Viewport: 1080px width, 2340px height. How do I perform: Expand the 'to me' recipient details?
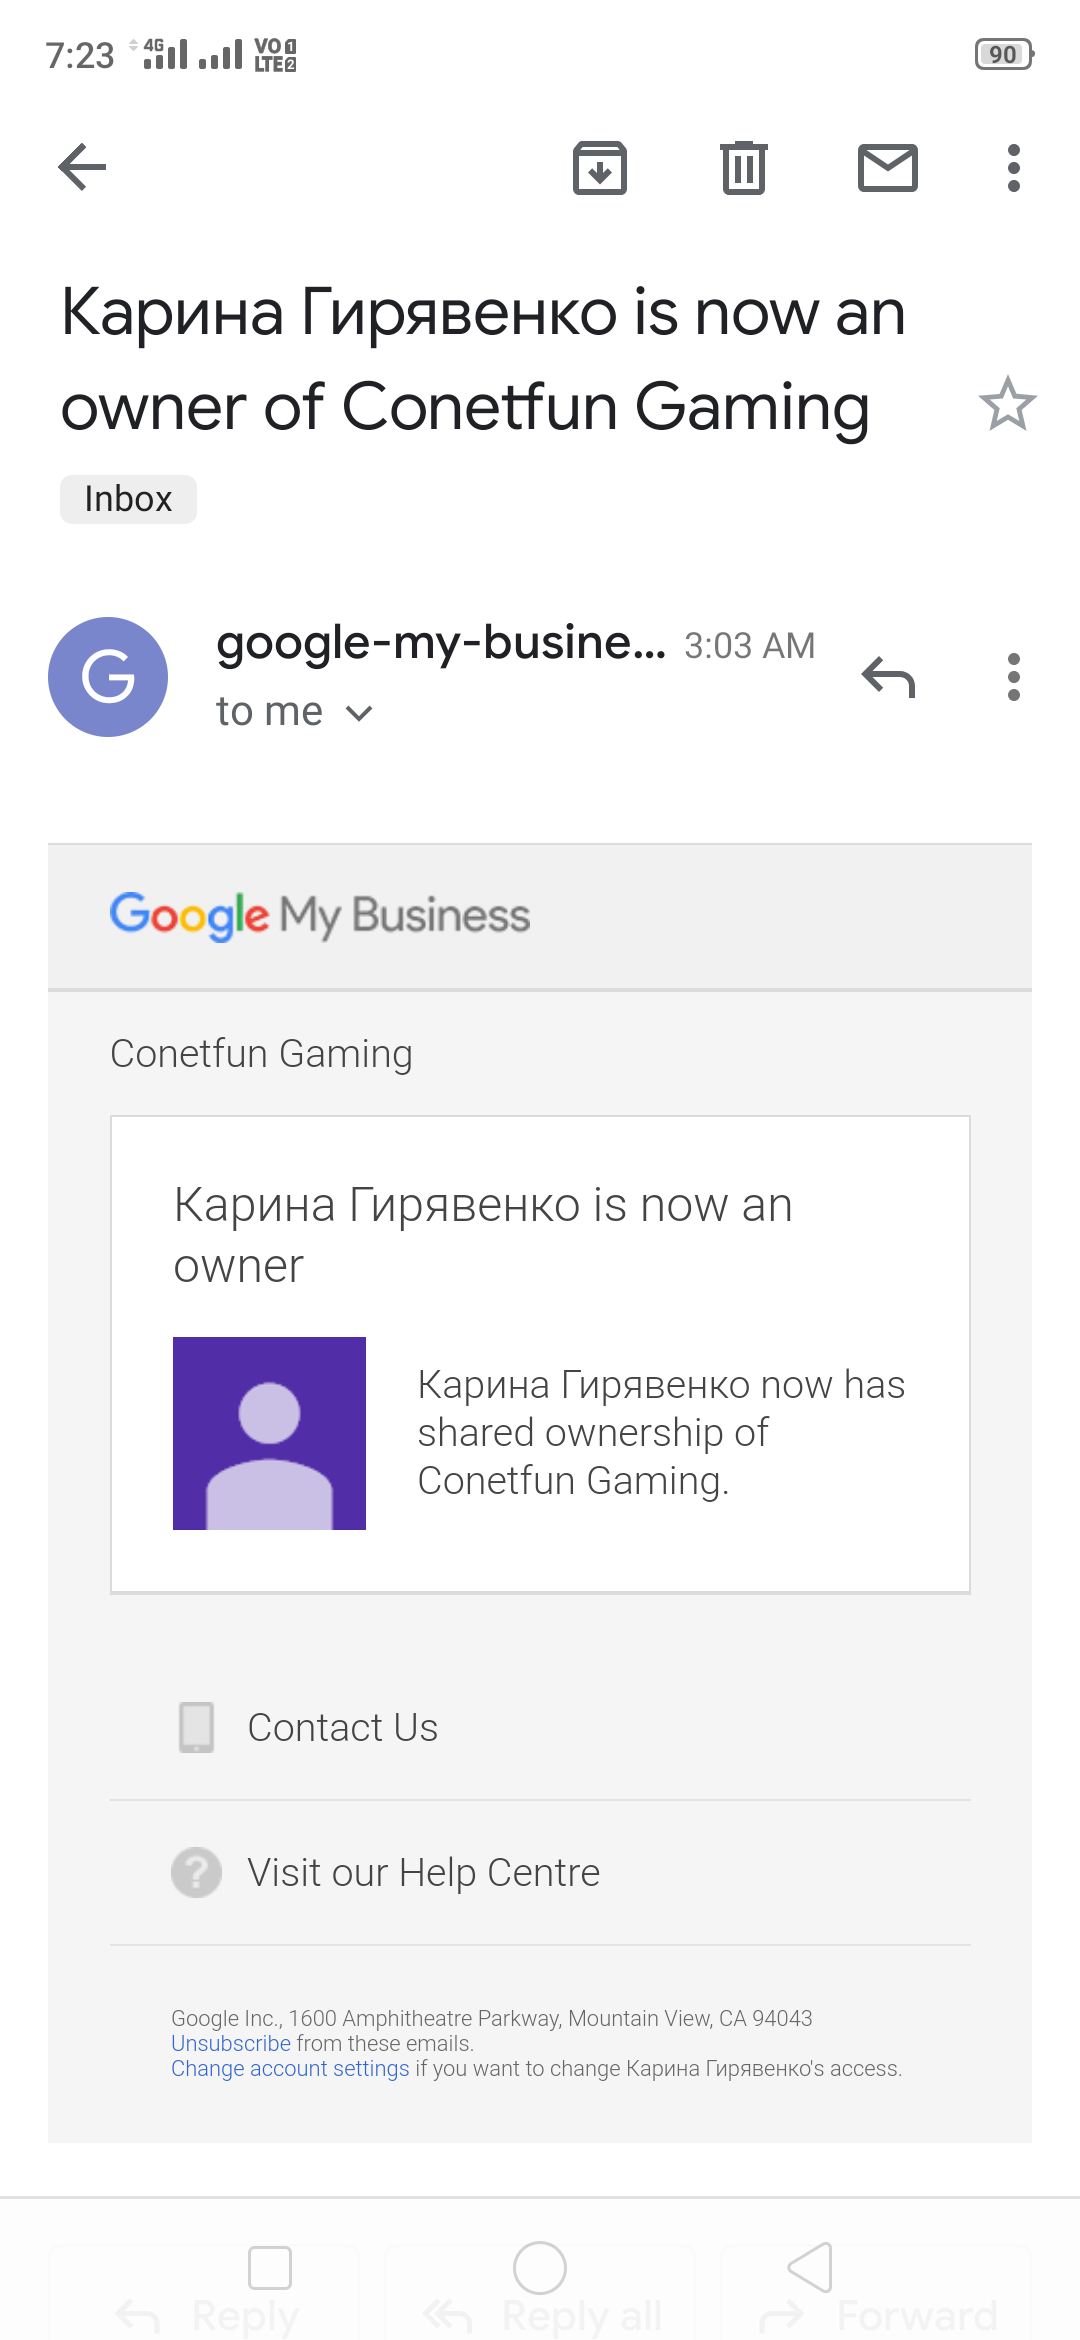point(294,712)
